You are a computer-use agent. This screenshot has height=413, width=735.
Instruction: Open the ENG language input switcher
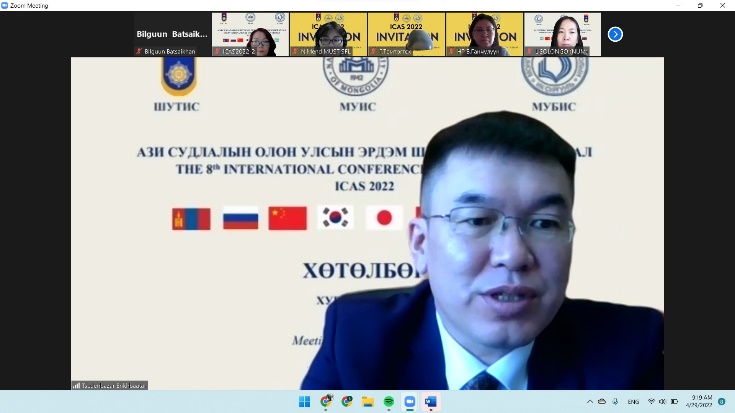[x=633, y=402]
